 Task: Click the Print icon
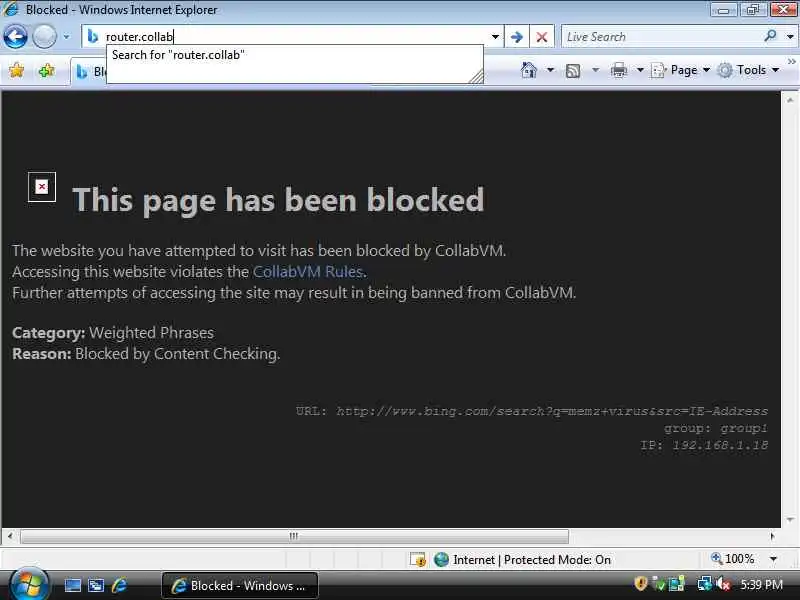tap(618, 70)
